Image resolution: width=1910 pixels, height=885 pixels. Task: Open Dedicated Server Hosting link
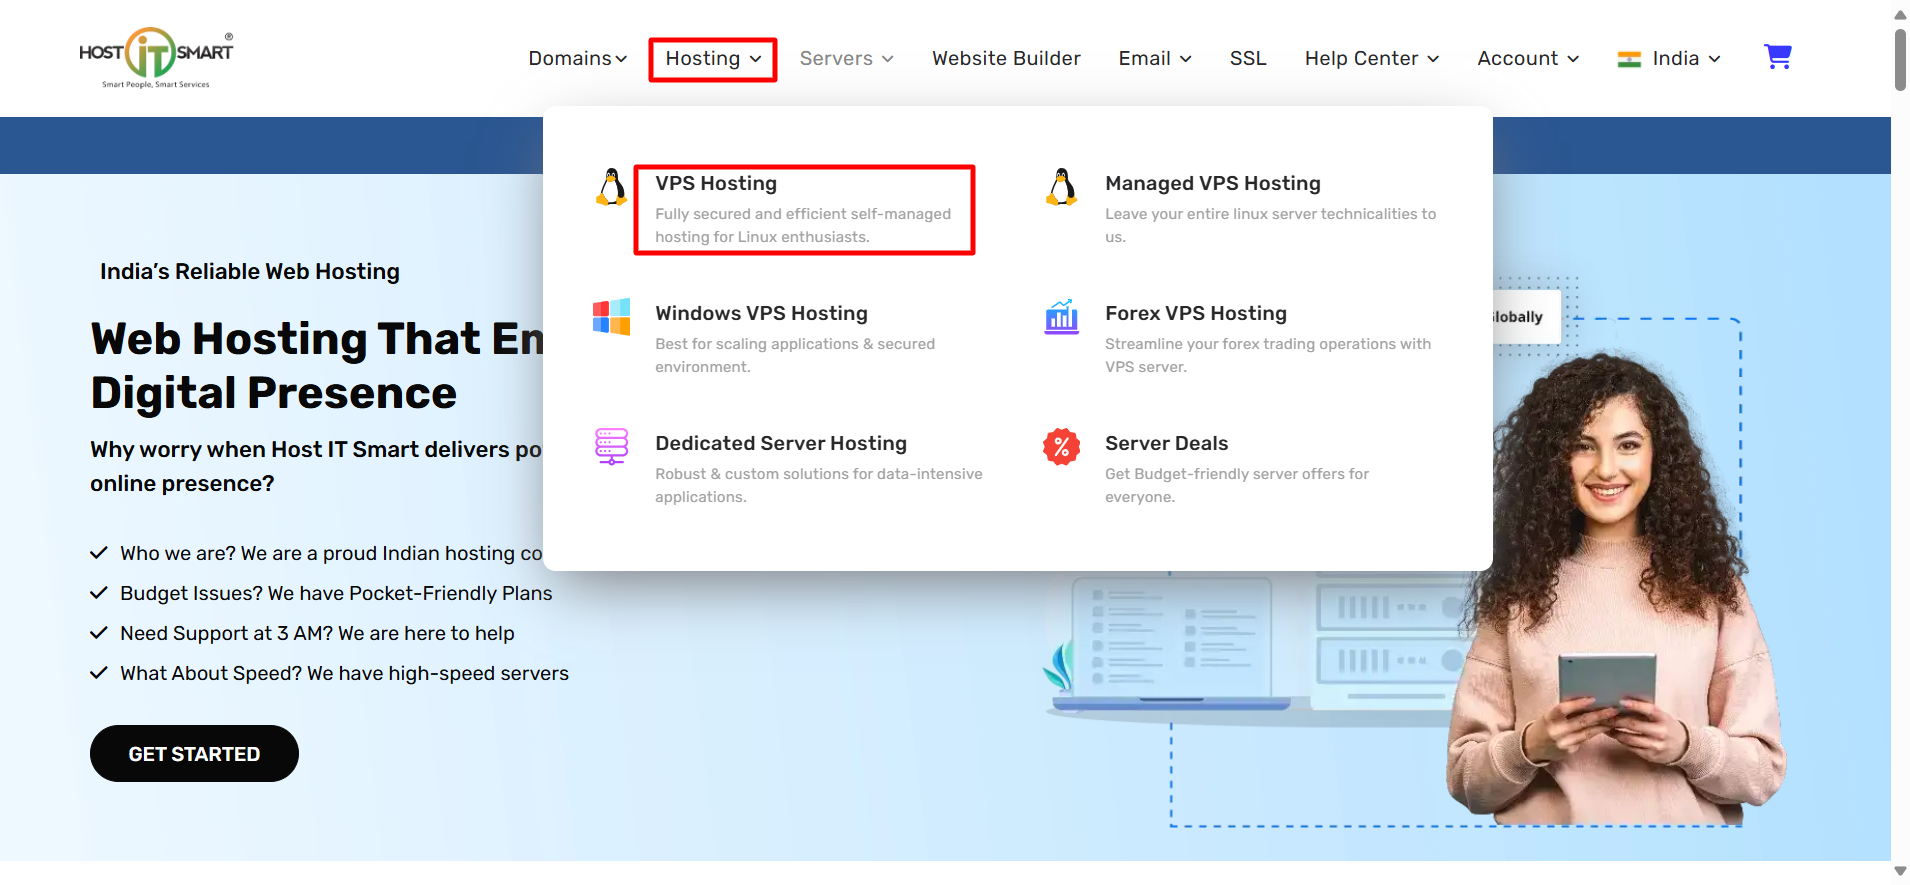pos(781,443)
